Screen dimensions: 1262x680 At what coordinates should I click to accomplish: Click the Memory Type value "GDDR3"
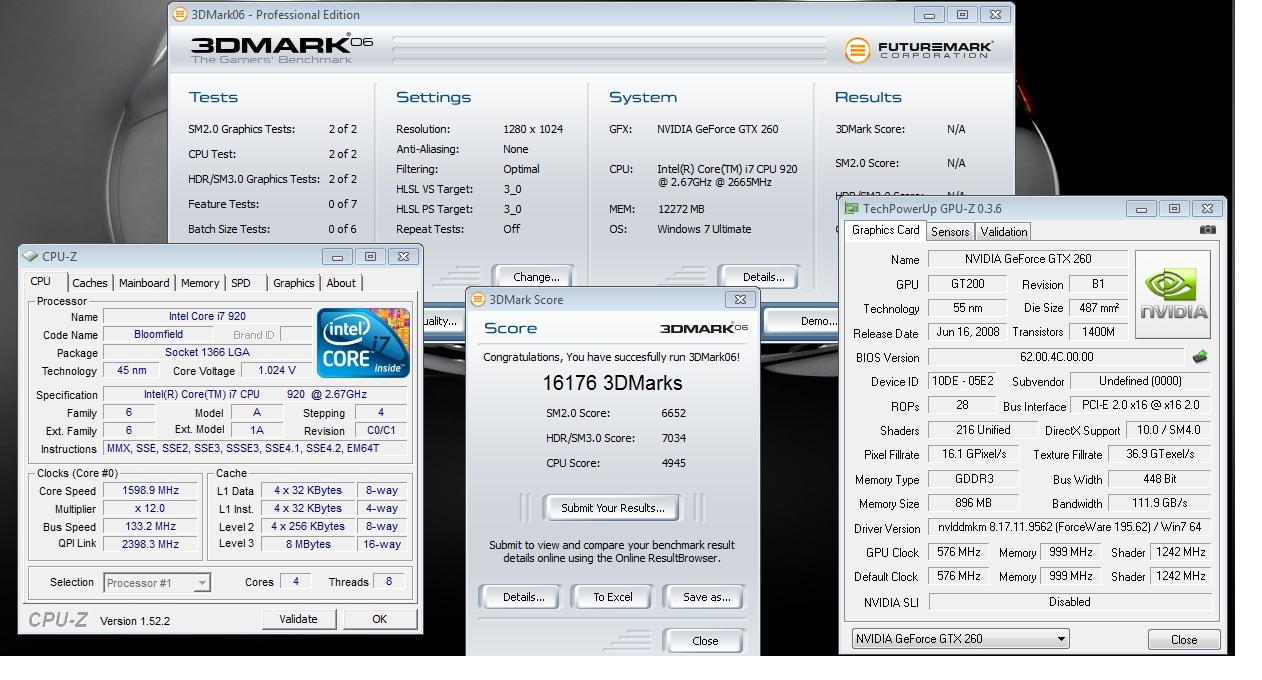coord(975,479)
